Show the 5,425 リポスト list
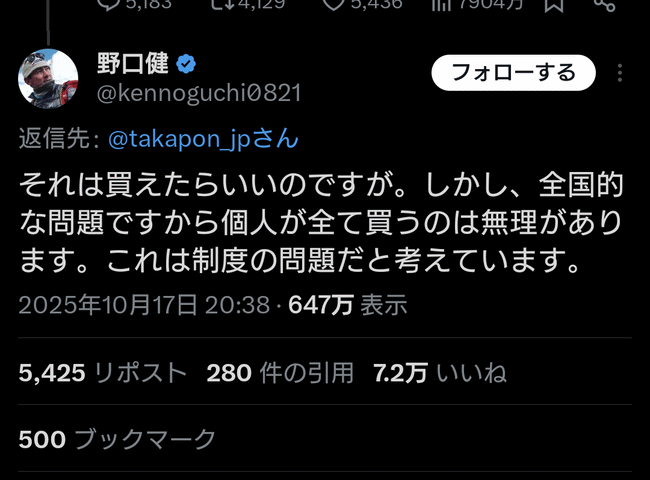The height and width of the screenshot is (480, 650). (x=102, y=372)
